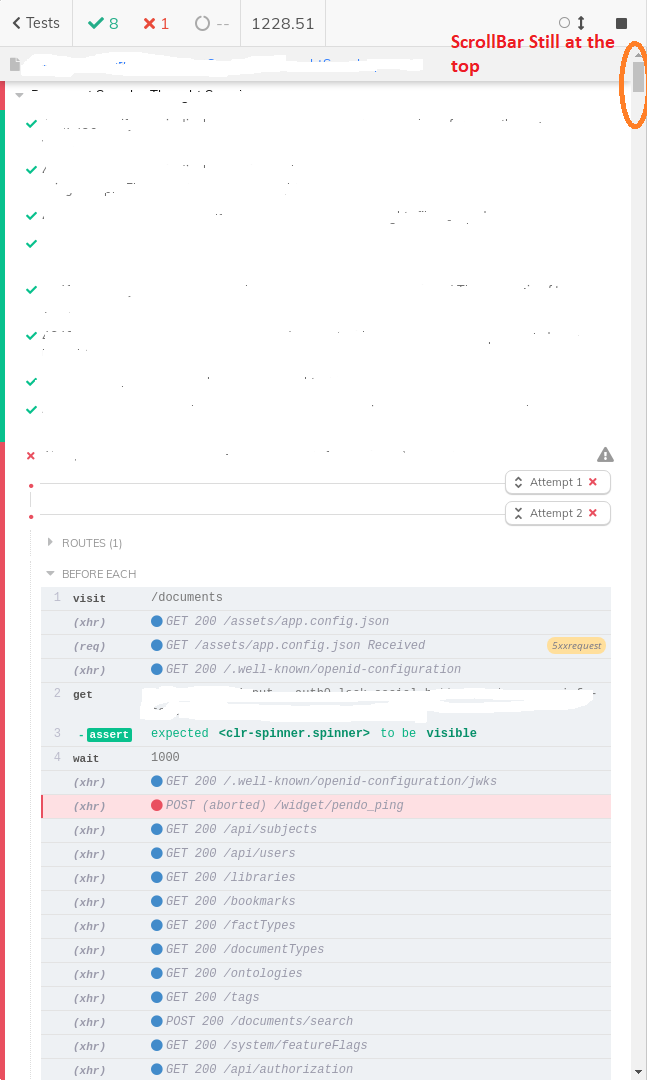The height and width of the screenshot is (1080, 647).
Task: Click the scrollbar down arrow
Action: 639,1072
